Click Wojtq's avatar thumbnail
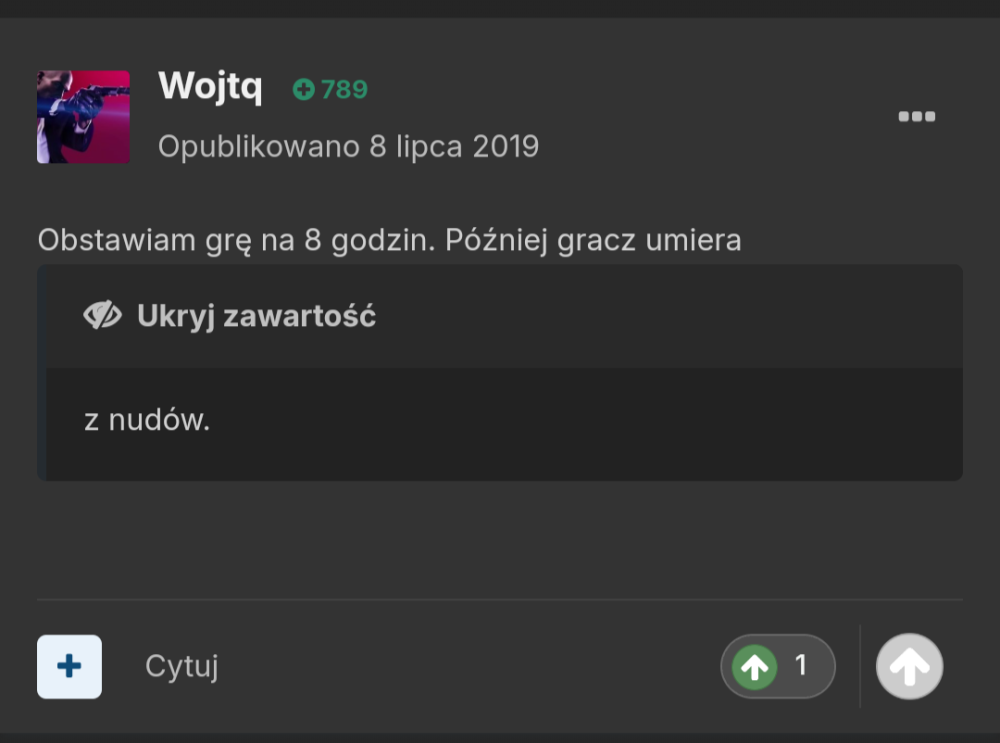This screenshot has height=743, width=1000. (83, 116)
